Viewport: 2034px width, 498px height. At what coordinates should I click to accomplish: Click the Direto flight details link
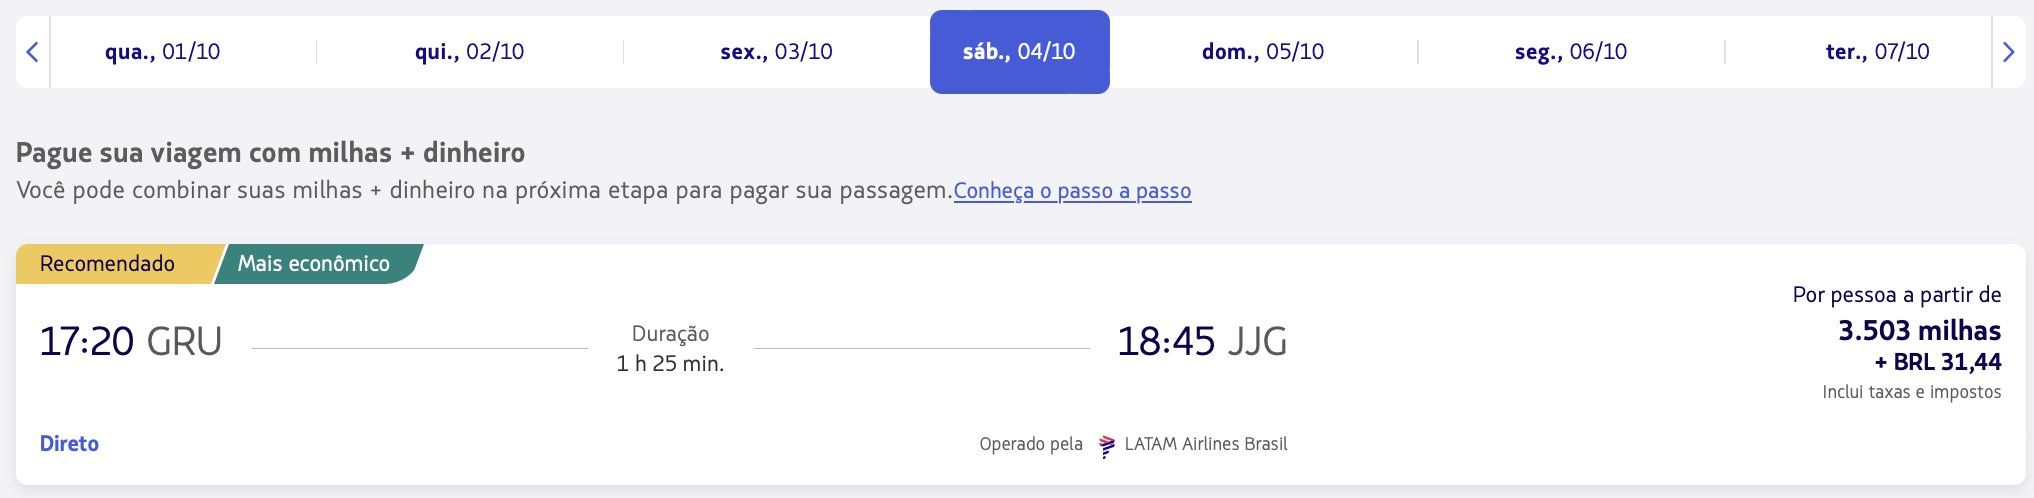(69, 444)
